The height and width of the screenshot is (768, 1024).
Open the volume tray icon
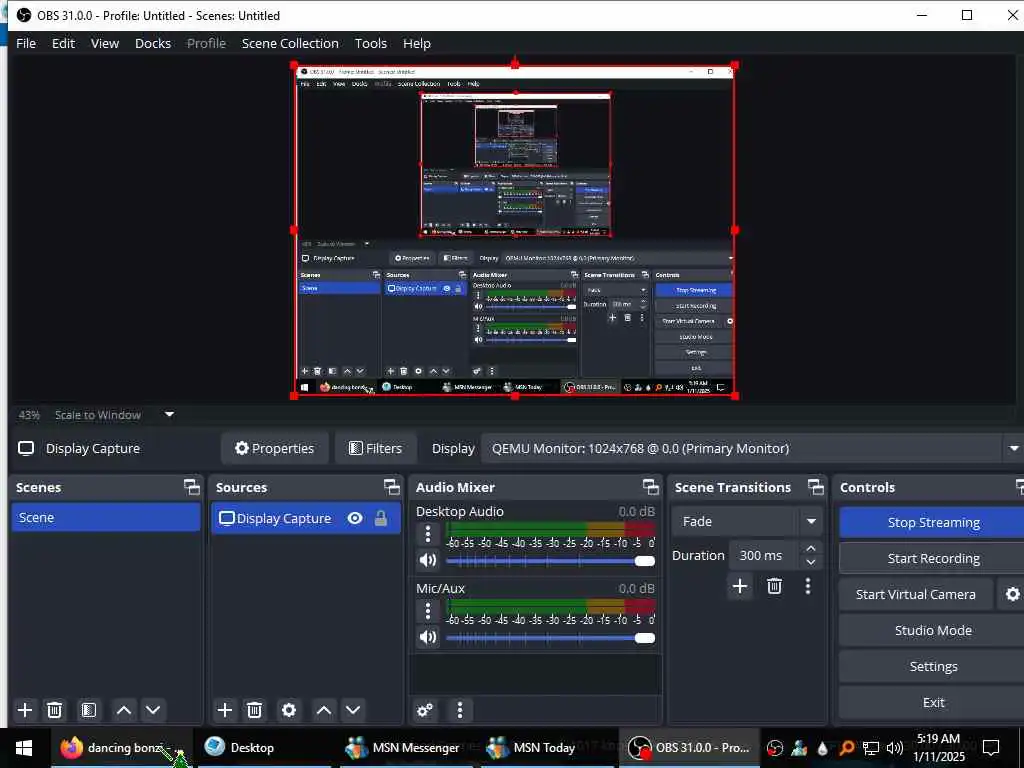[x=895, y=748]
